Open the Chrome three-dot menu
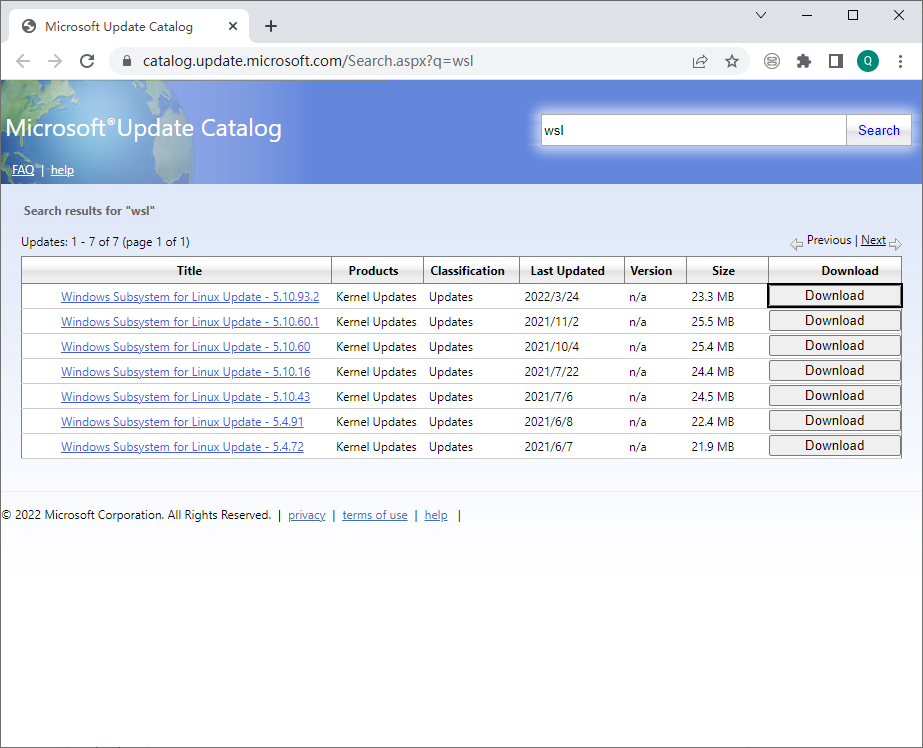Screen dimensions: 923x748 900,61
